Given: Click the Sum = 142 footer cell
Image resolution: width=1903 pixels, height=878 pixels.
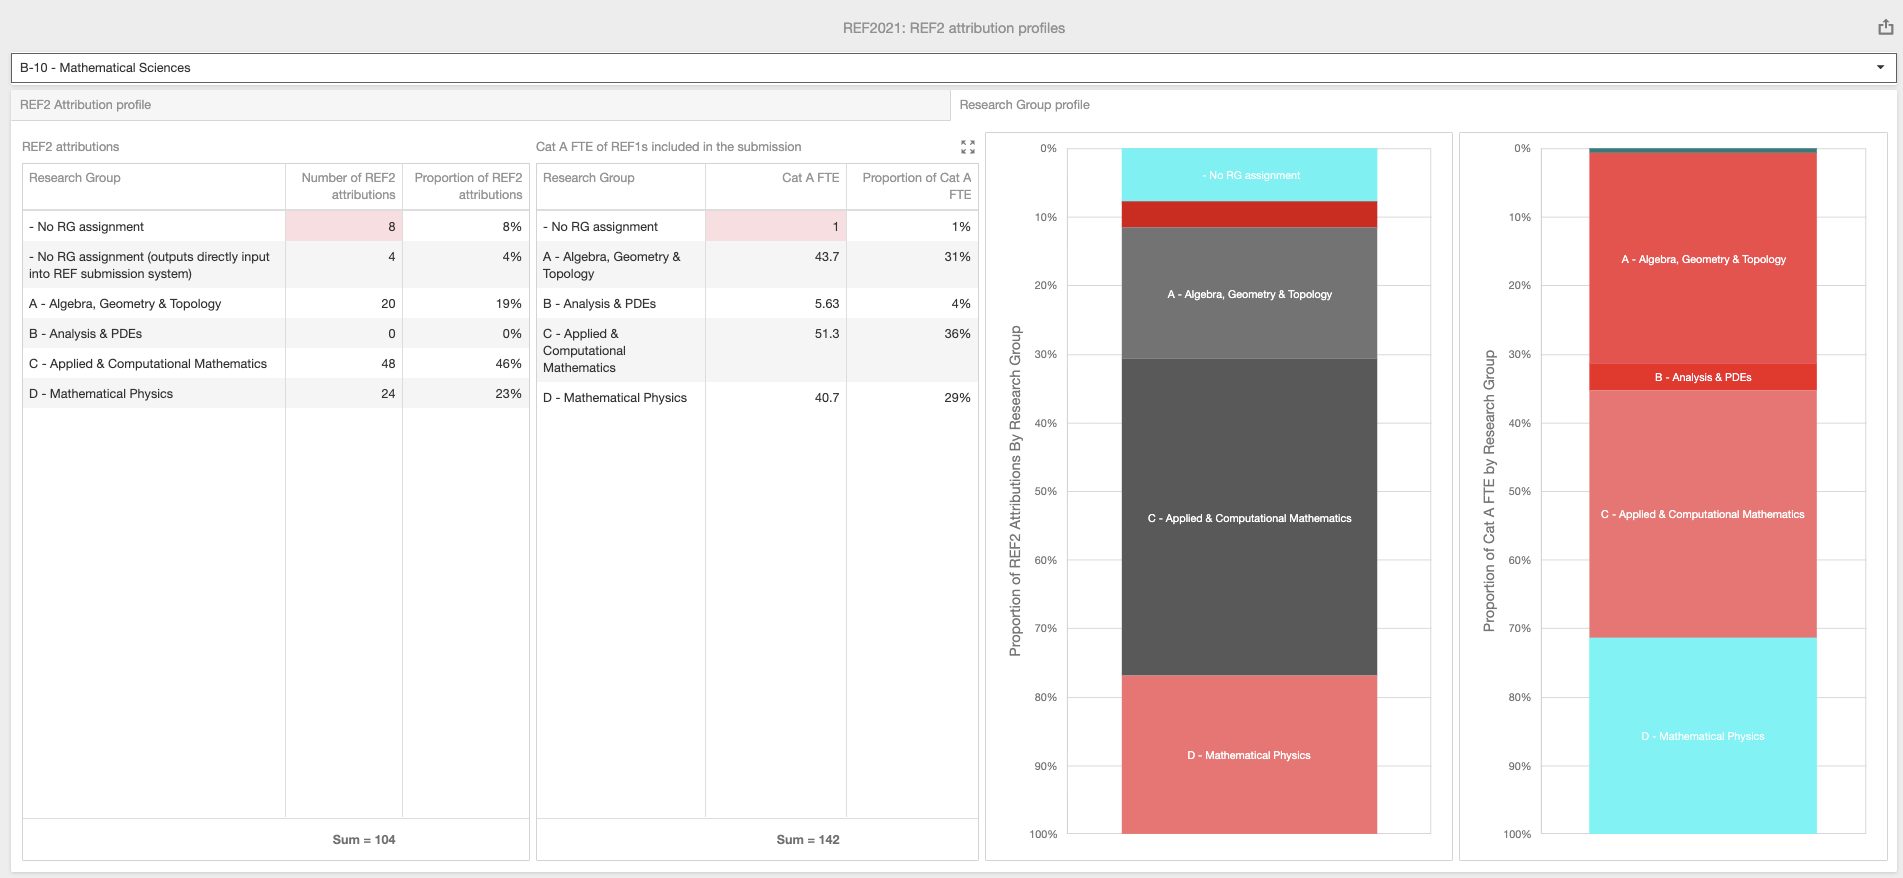Looking at the screenshot, I should click(807, 840).
